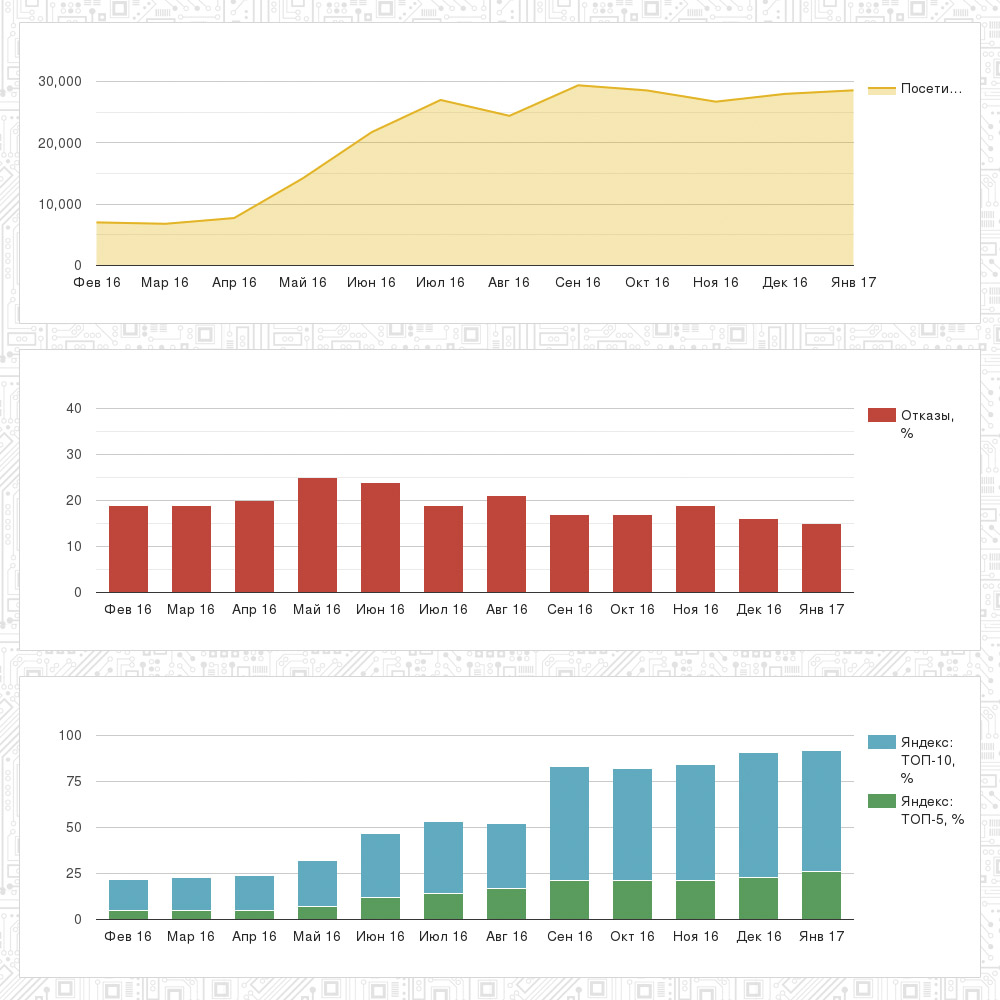
Task: Click the visitors line peak at Сен 16
Action: [578, 85]
